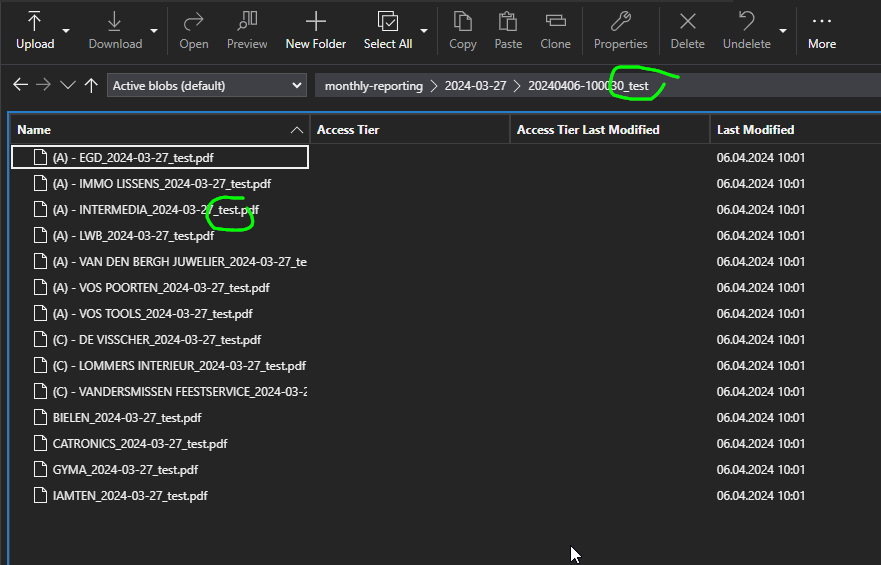Select (A) - VOS POORTEN_2024-03-27_test.pdf

[161, 288]
